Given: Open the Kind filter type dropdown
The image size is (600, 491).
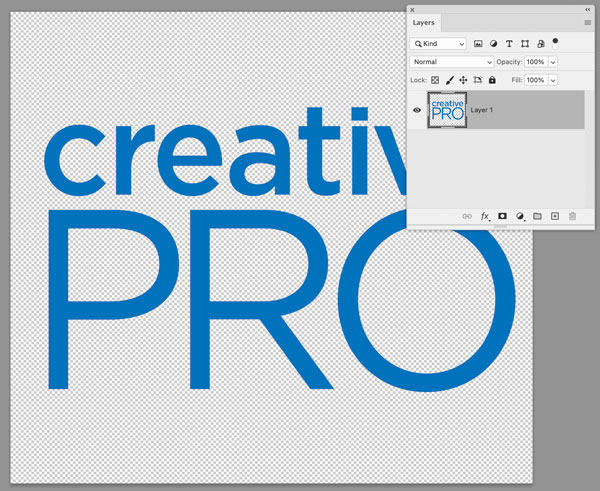Looking at the screenshot, I should 438,44.
